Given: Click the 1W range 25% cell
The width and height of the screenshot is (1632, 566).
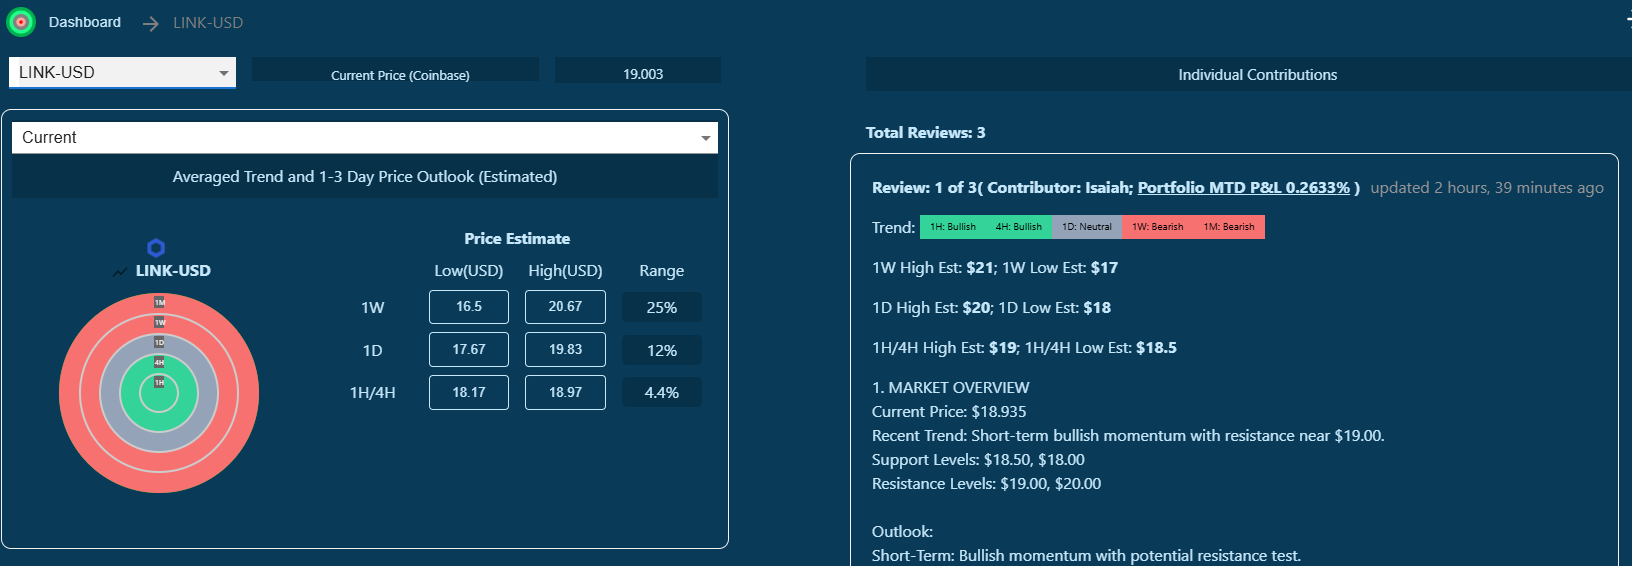Looking at the screenshot, I should [x=662, y=308].
